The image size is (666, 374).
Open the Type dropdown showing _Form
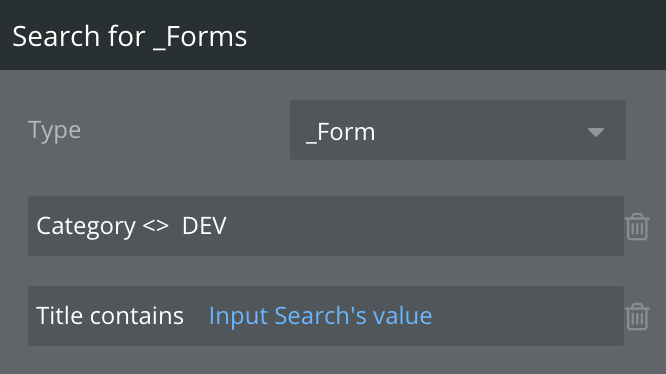pos(457,130)
